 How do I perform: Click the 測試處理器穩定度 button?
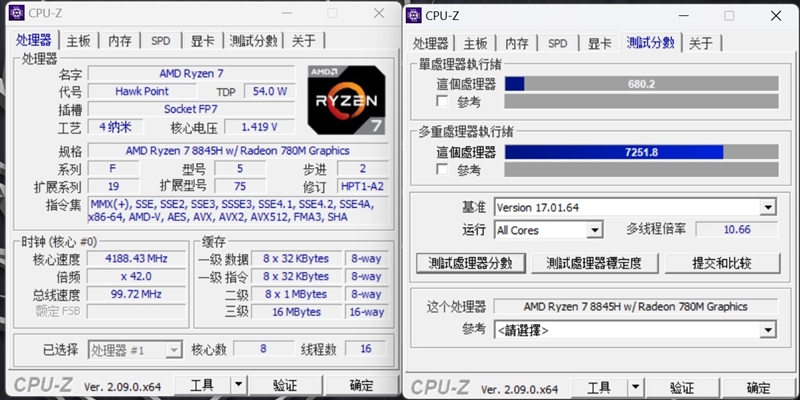pyautogui.click(x=594, y=263)
